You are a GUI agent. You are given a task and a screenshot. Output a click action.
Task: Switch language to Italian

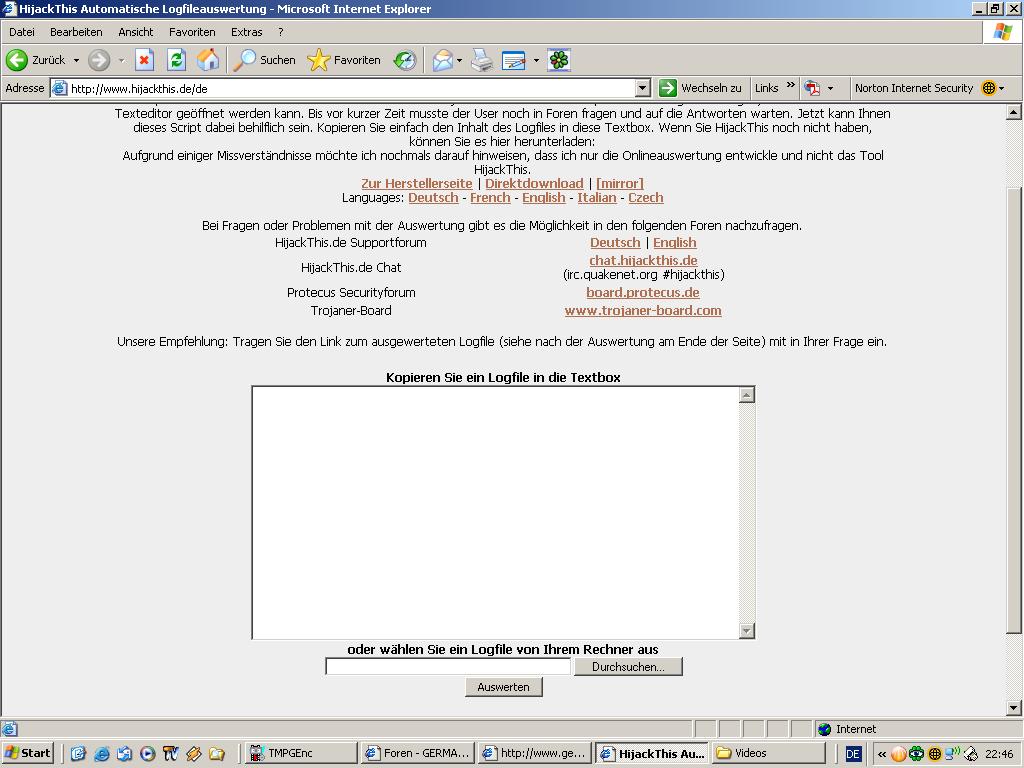point(597,197)
